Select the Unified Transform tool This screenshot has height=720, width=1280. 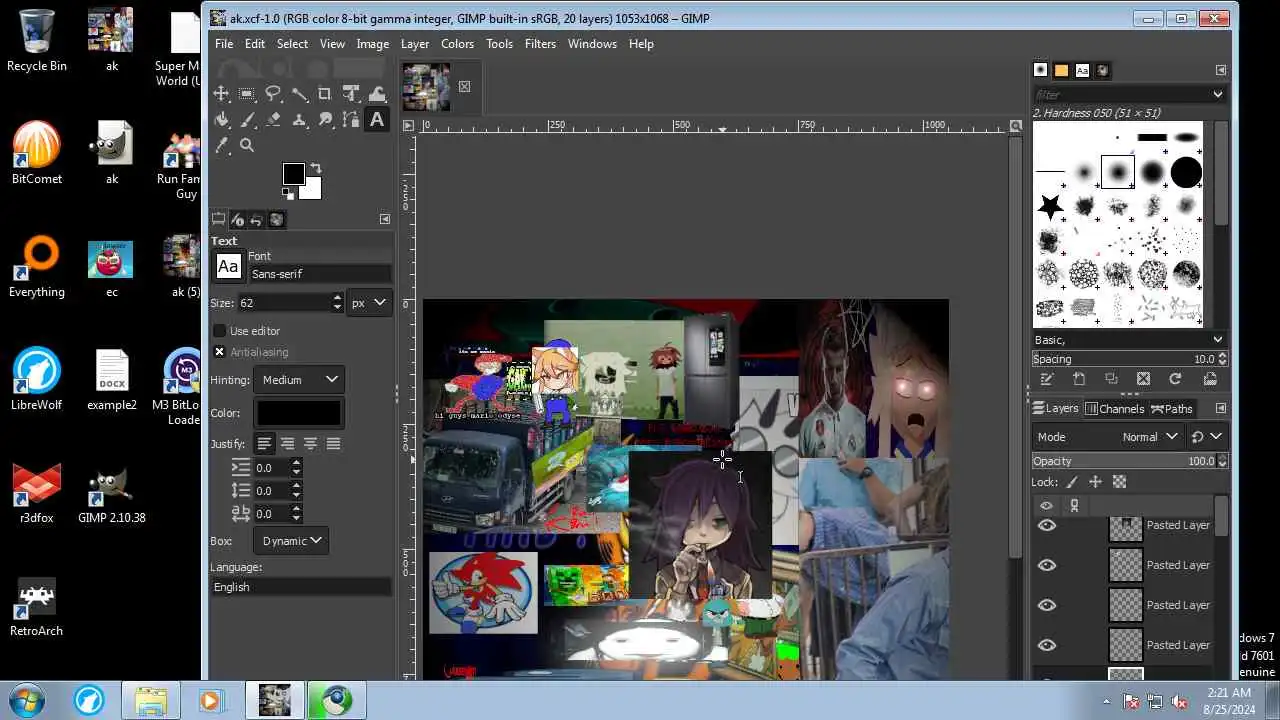pos(351,94)
